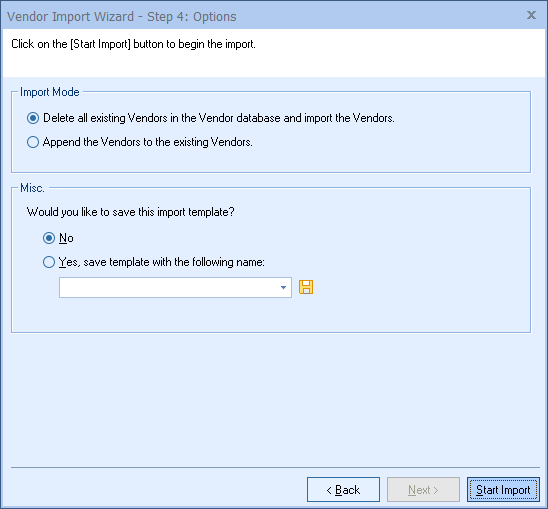The width and height of the screenshot is (548, 509).
Task: Begin the import with Start Import button
Action: [x=503, y=489]
